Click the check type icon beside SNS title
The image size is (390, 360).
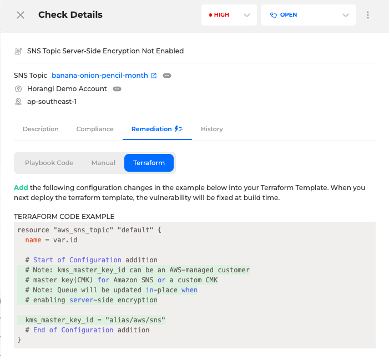pos(18,51)
